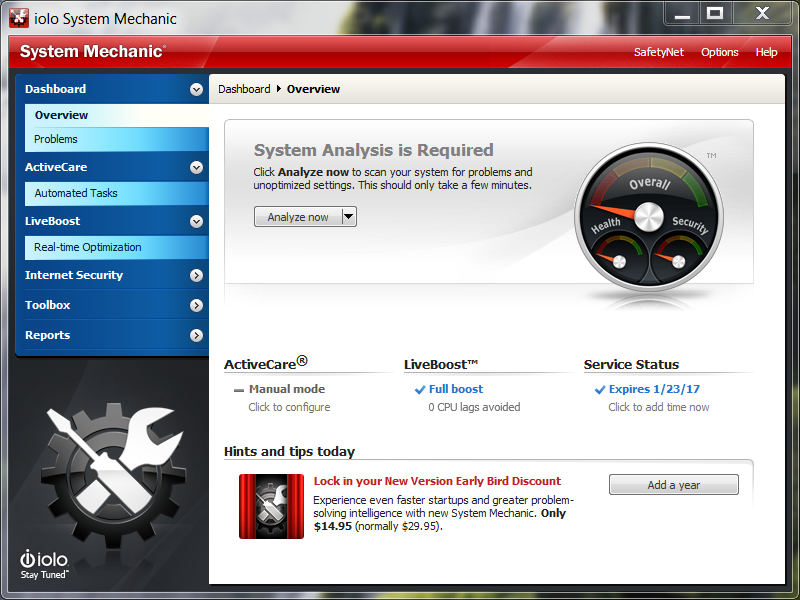The height and width of the screenshot is (600, 800).
Task: Click the red curtain promo icon
Action: pos(271,506)
